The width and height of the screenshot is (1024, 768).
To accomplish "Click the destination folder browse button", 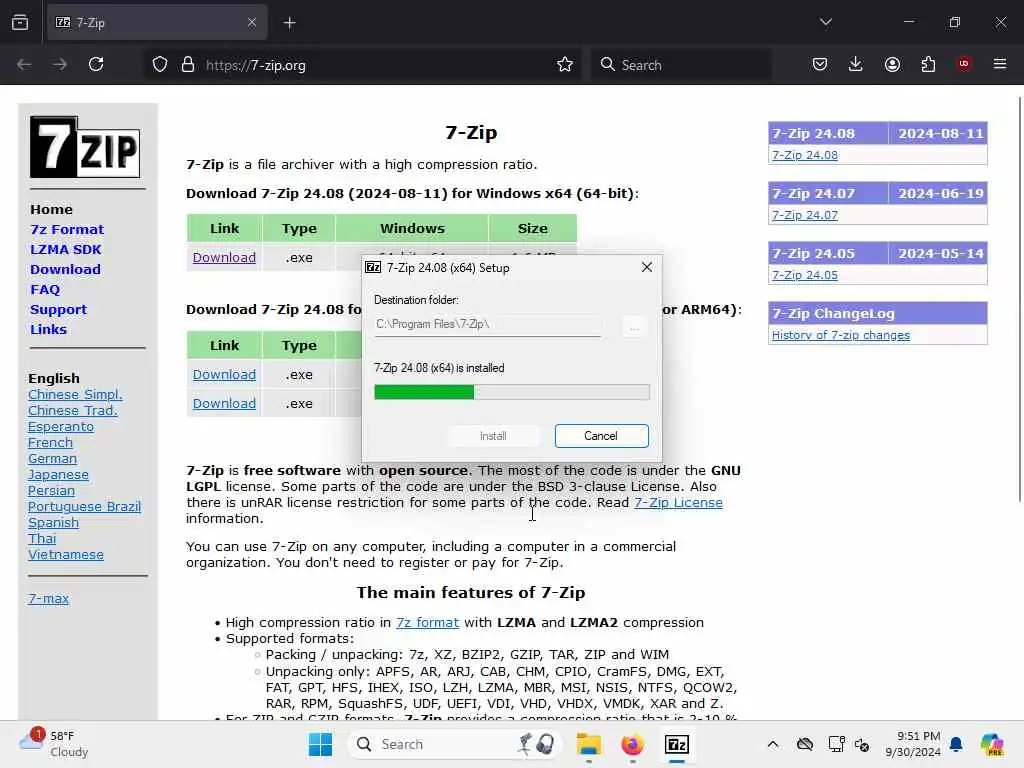I will click(x=634, y=325).
